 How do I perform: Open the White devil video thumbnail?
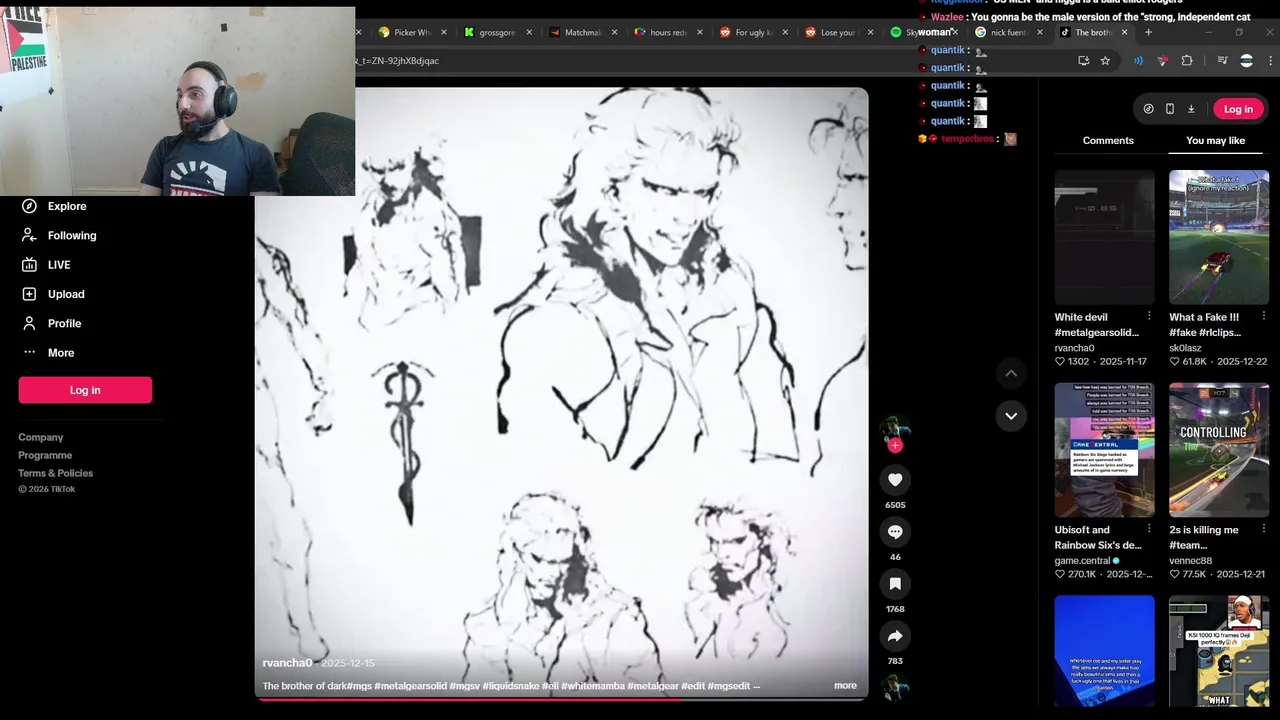[1104, 237]
